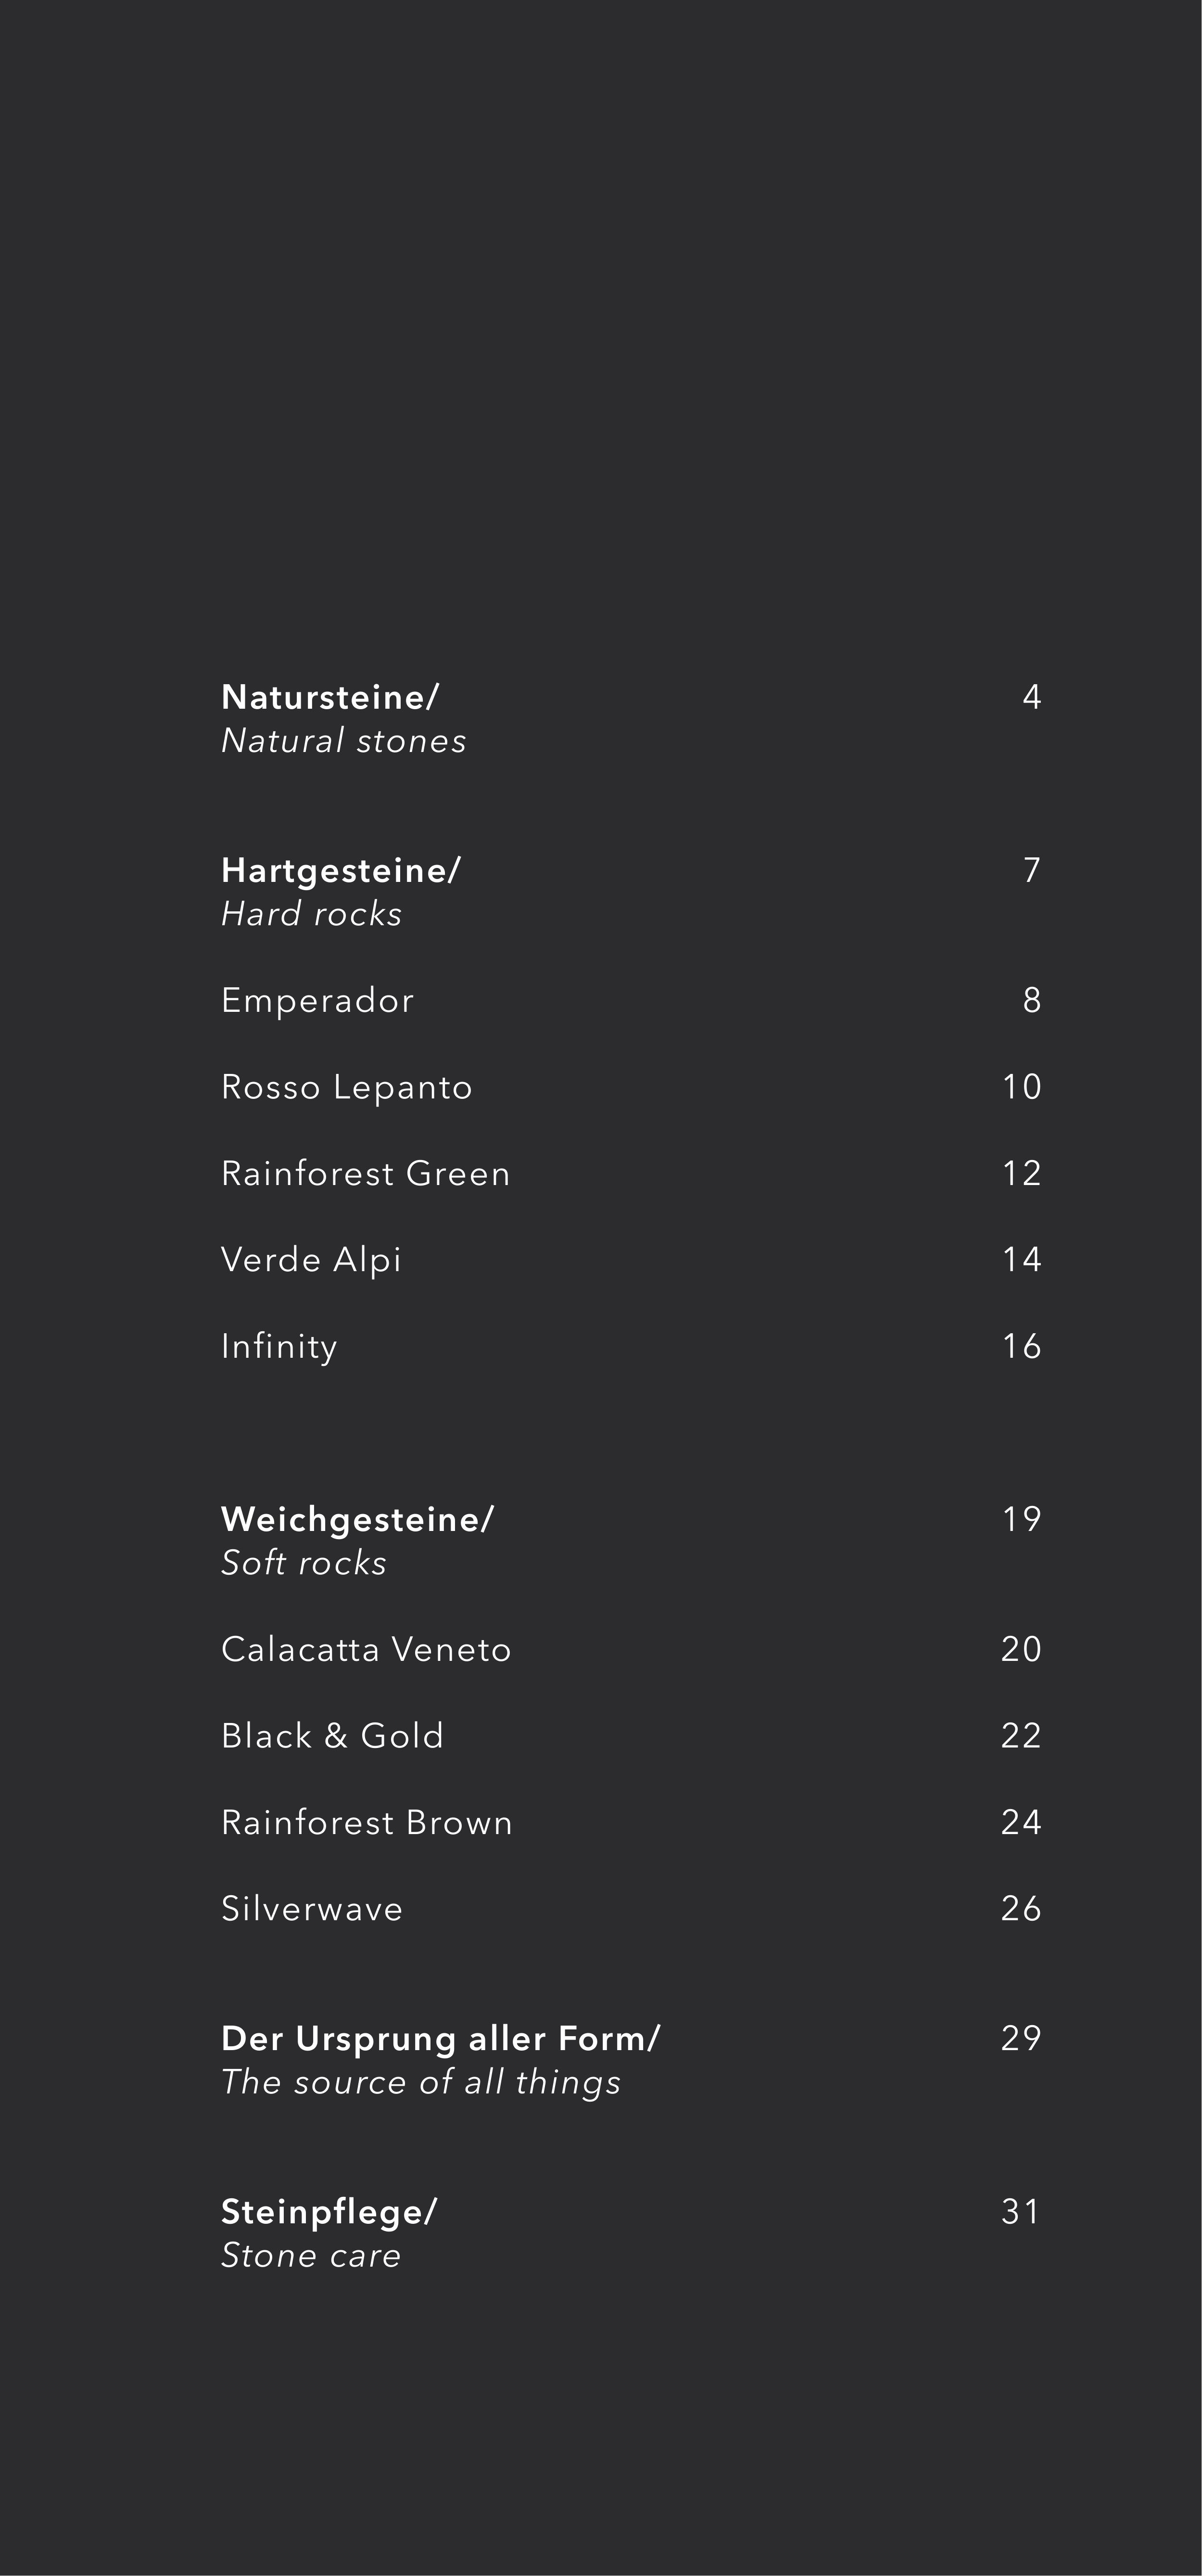Jump to Rainforest Brown
The width and height of the screenshot is (1202, 2576).
(x=366, y=1822)
